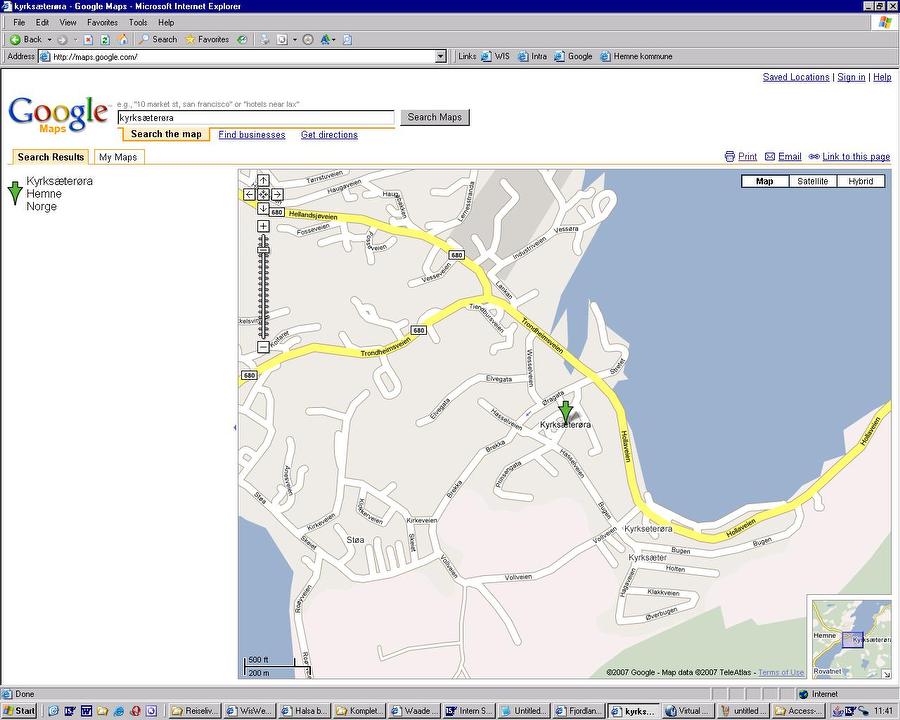Open the Favorites menu
Screen dimensions: 900x720
pyautogui.click(x=101, y=22)
